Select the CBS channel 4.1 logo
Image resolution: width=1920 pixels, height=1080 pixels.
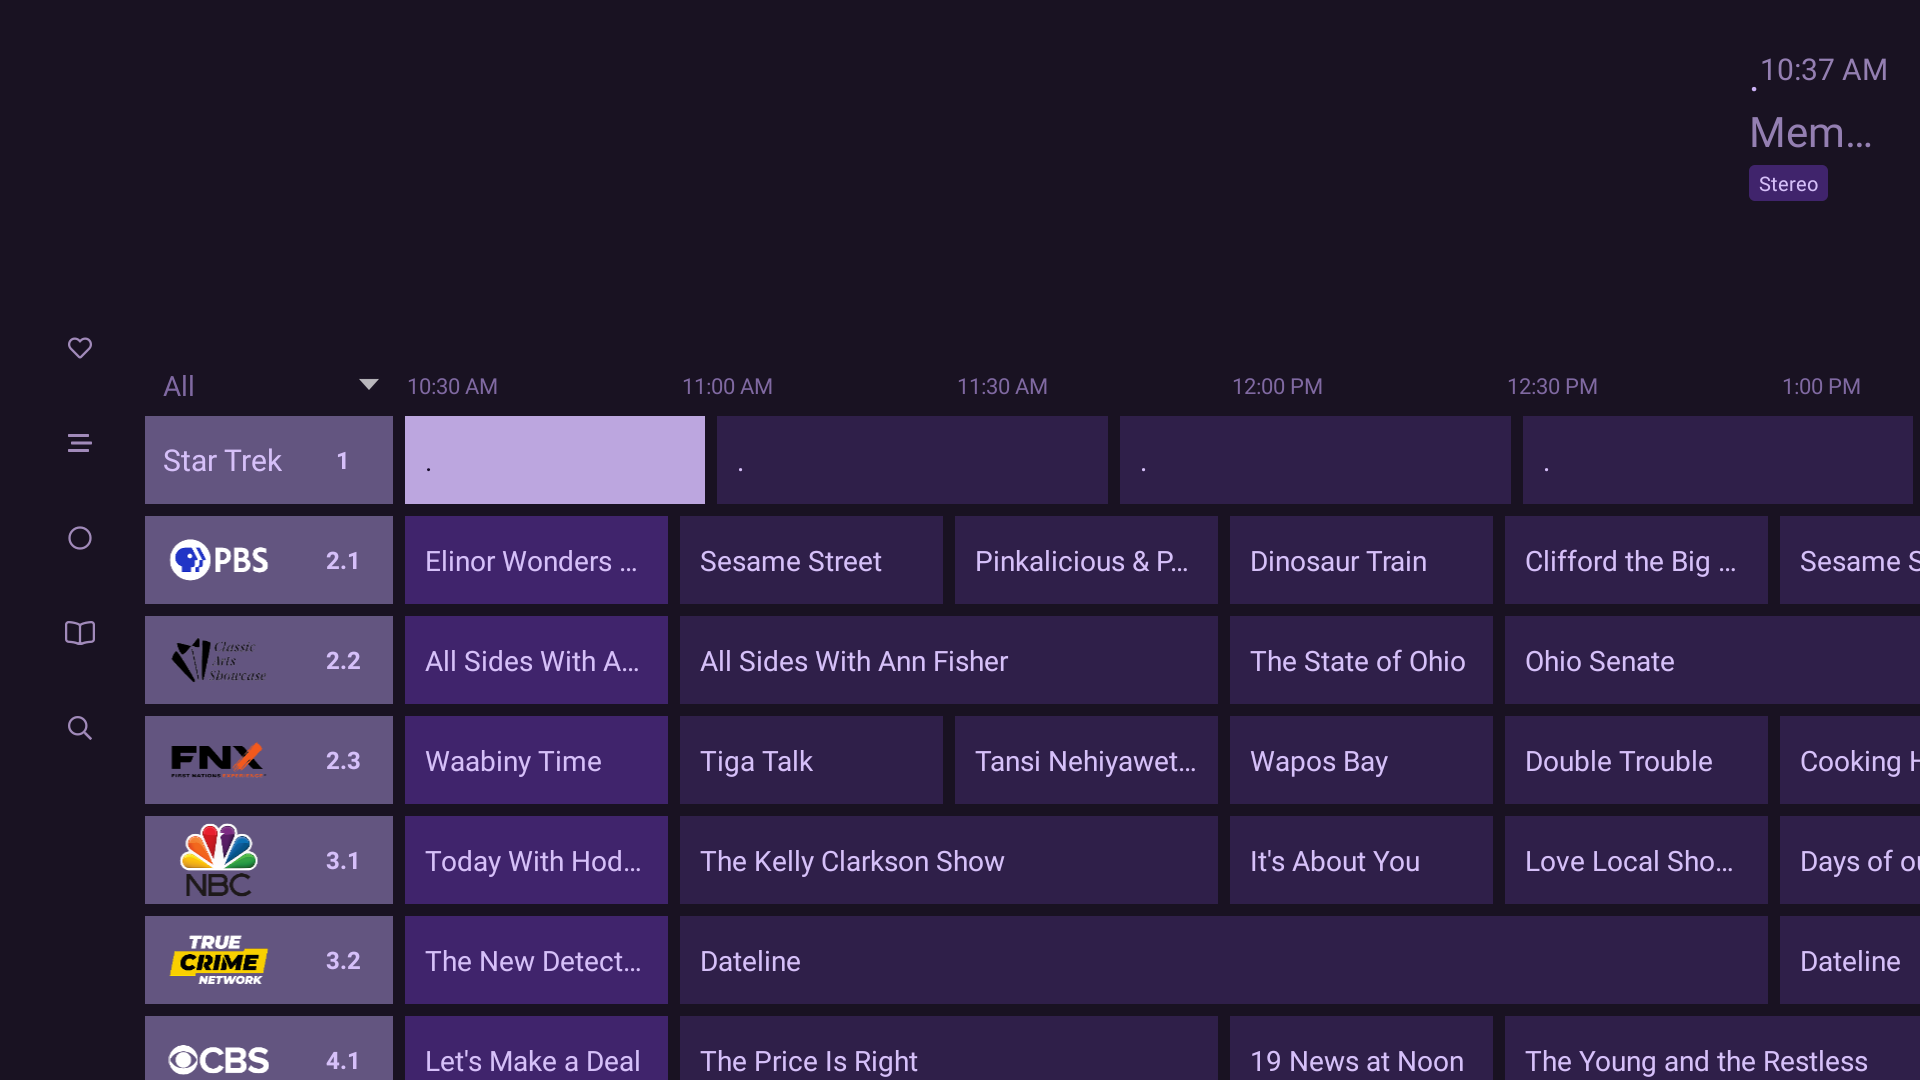[x=219, y=1058]
